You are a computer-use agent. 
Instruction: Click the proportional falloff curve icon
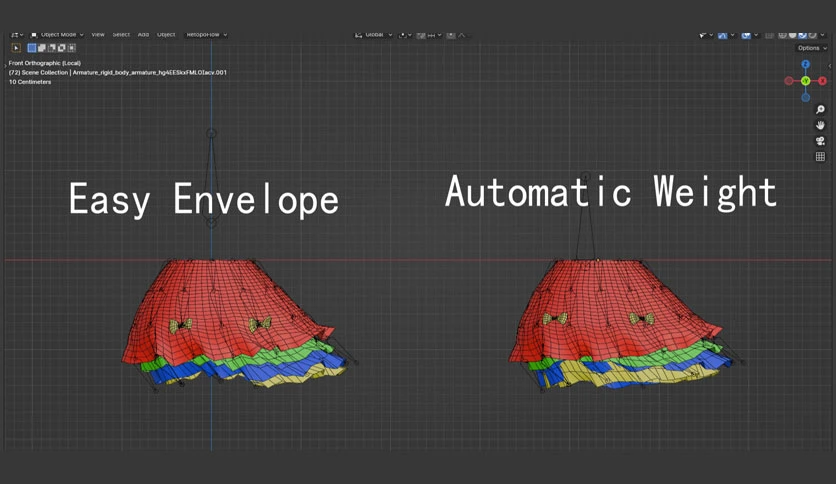coord(462,35)
